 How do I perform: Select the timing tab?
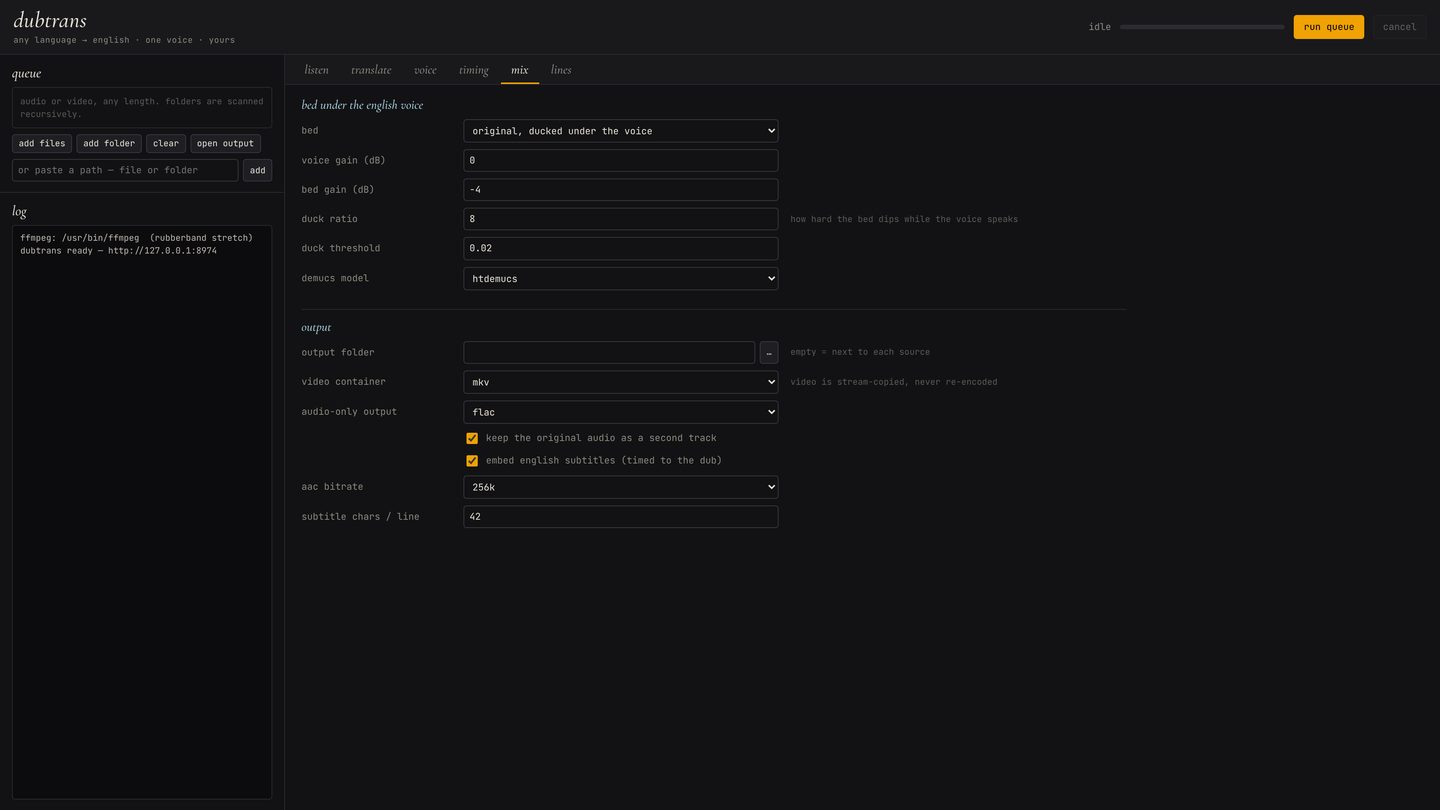474,70
